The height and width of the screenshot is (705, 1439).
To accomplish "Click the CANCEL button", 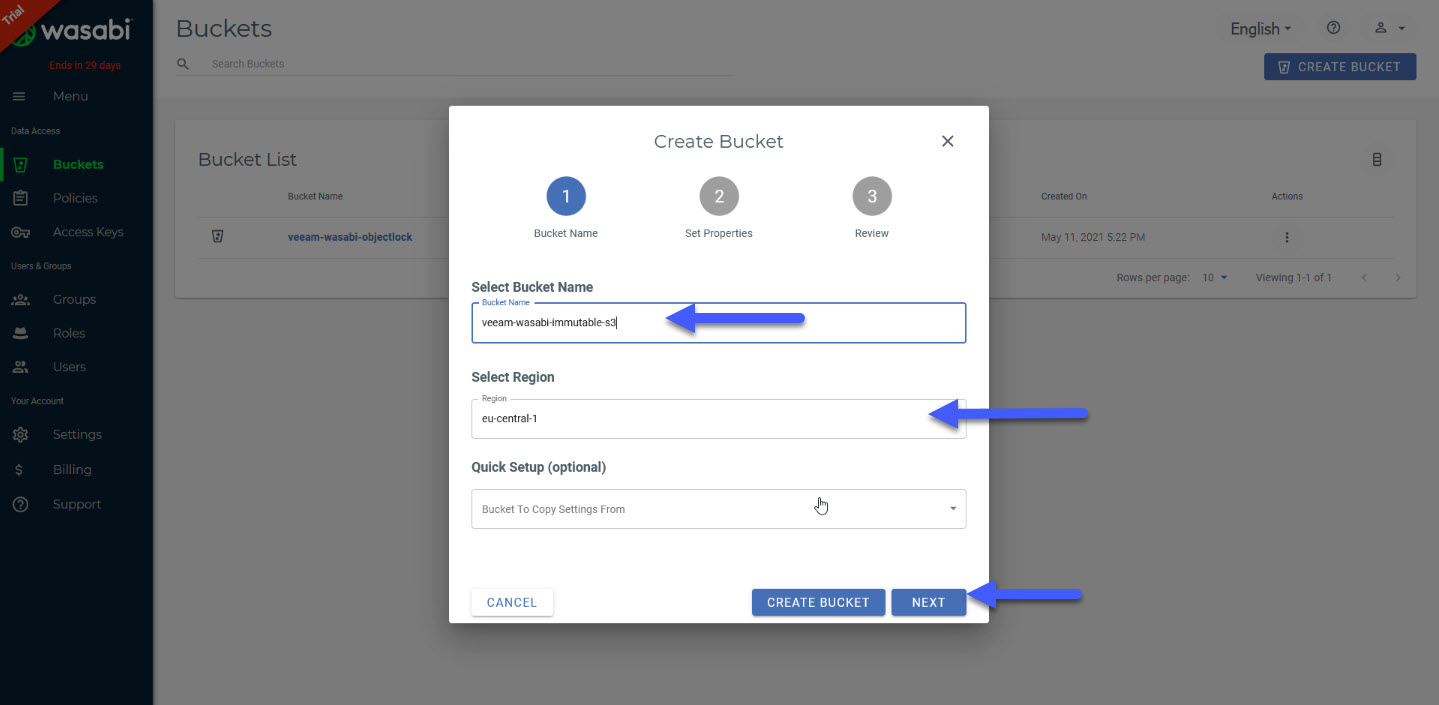I will click(x=512, y=602).
